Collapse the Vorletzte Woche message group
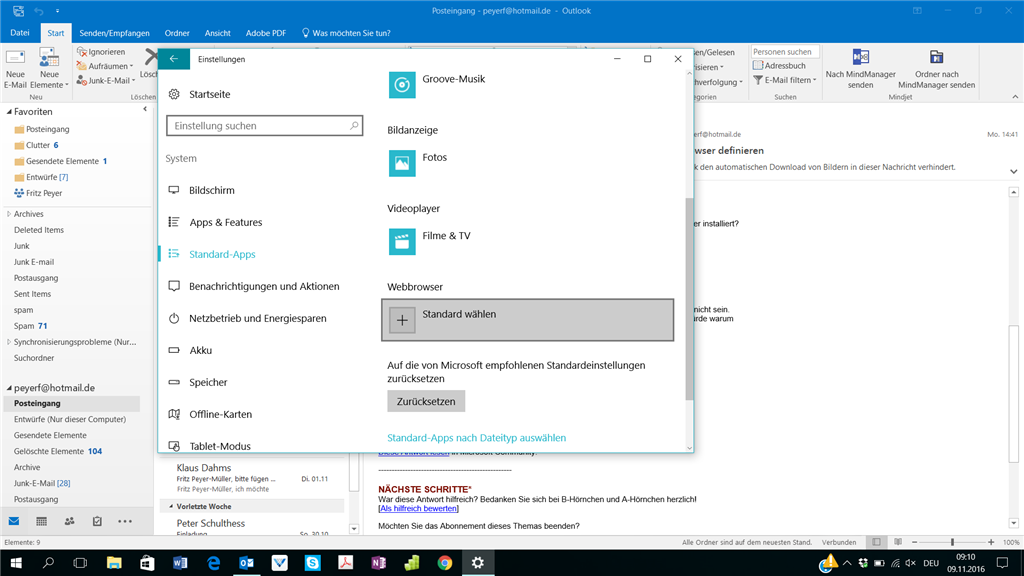Viewport: 1024px width, 576px height. click(x=171, y=506)
